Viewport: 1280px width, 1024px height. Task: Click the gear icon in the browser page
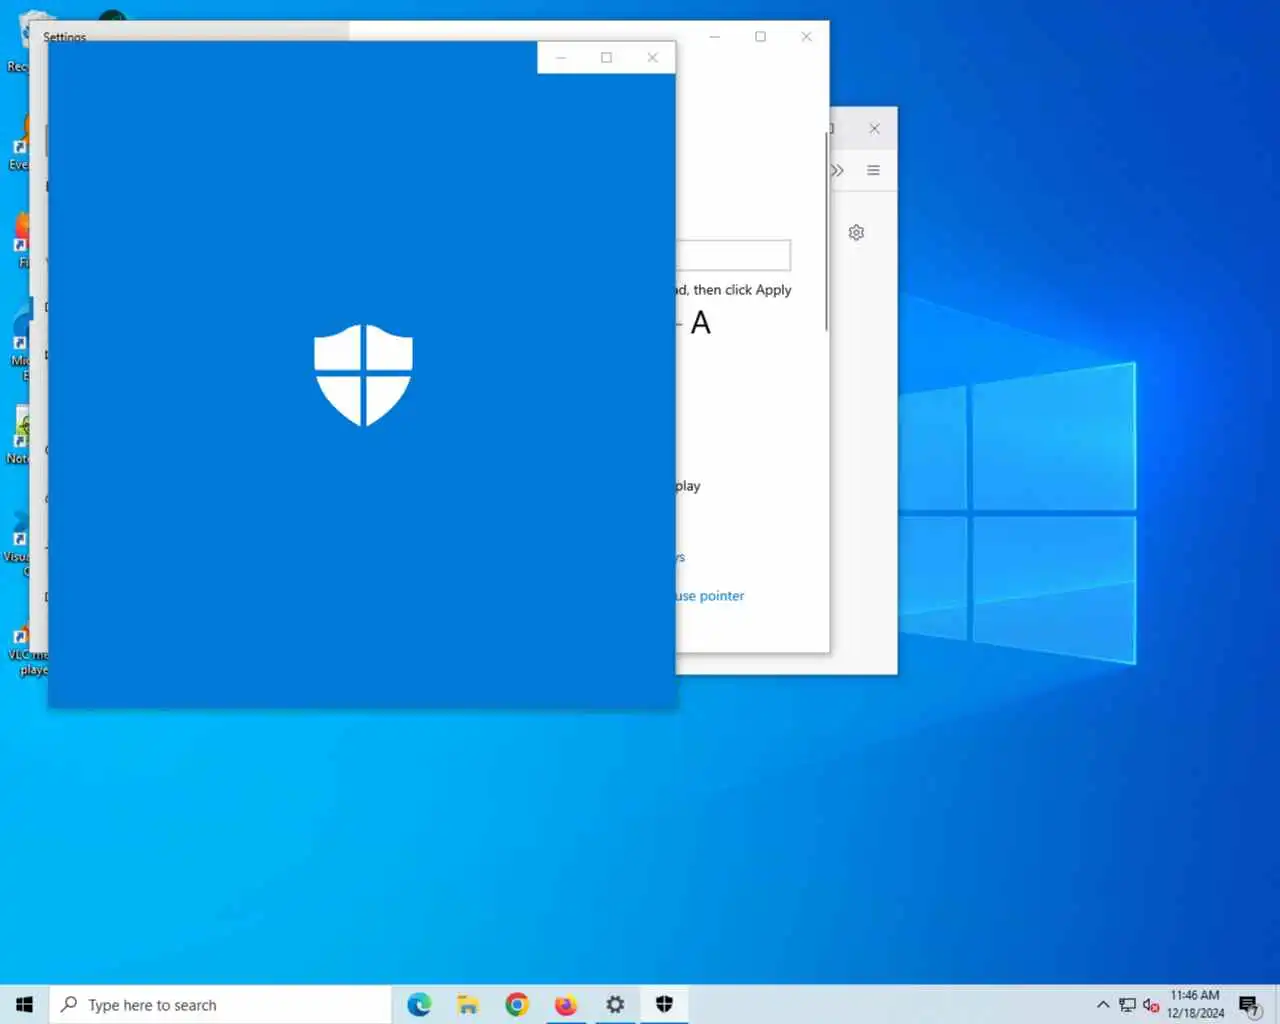tap(856, 232)
